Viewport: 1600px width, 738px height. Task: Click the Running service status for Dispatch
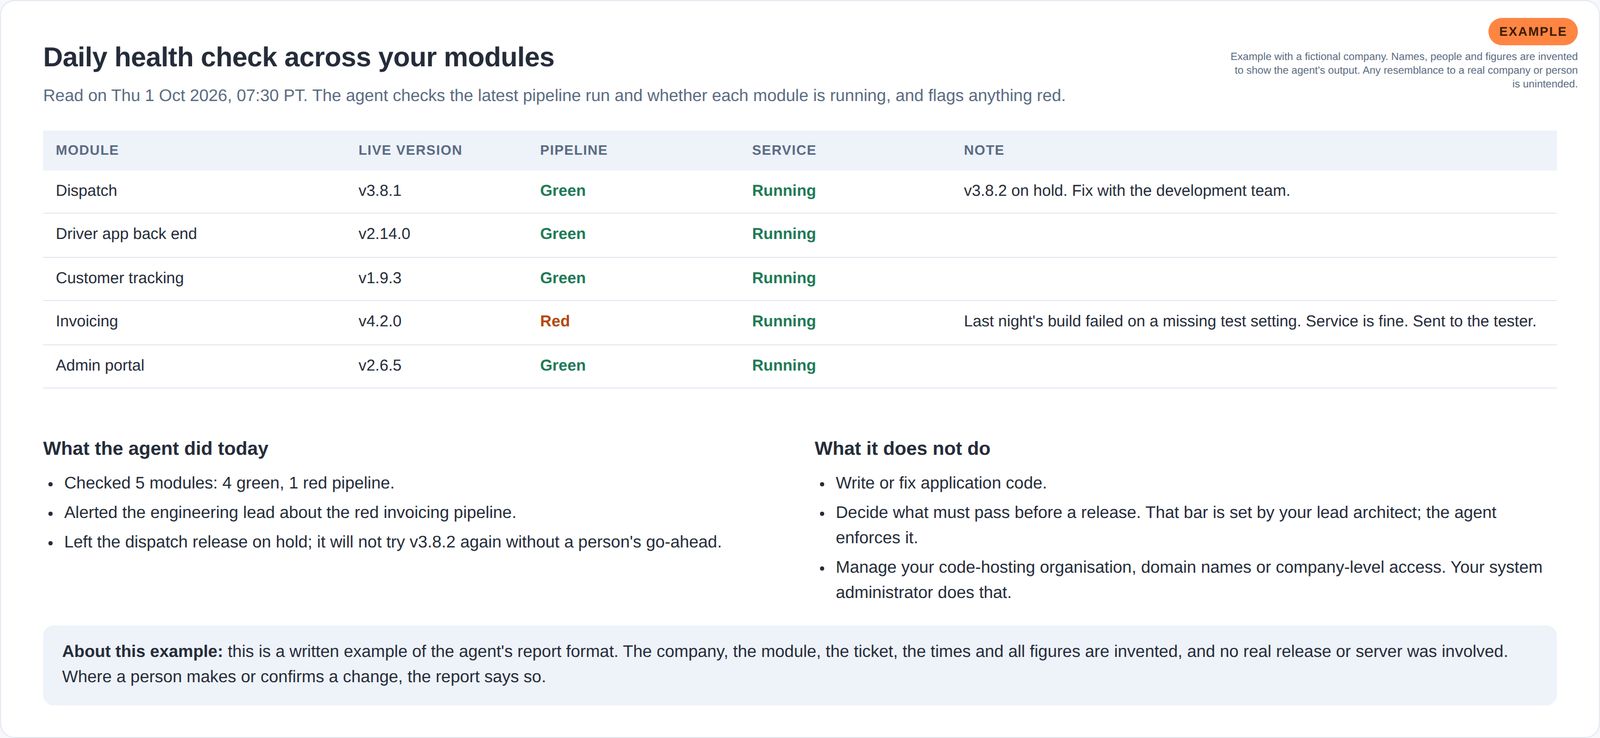(784, 191)
